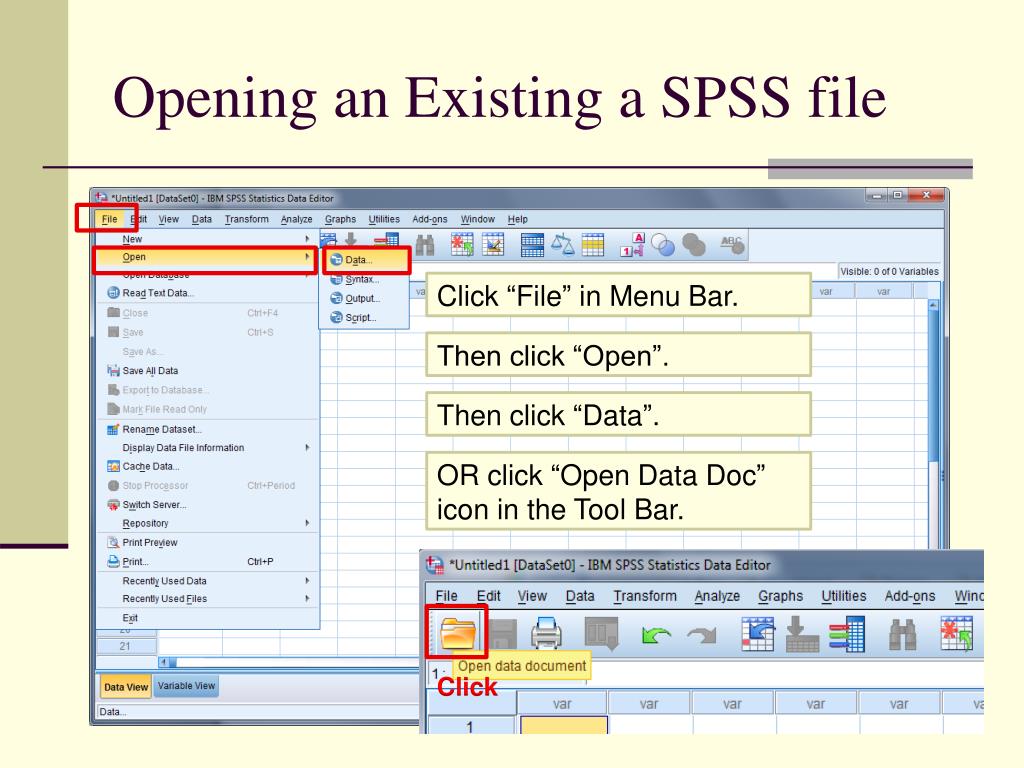The width and height of the screenshot is (1024, 768).
Task: Select Print... in File menu
Action: click(x=208, y=562)
